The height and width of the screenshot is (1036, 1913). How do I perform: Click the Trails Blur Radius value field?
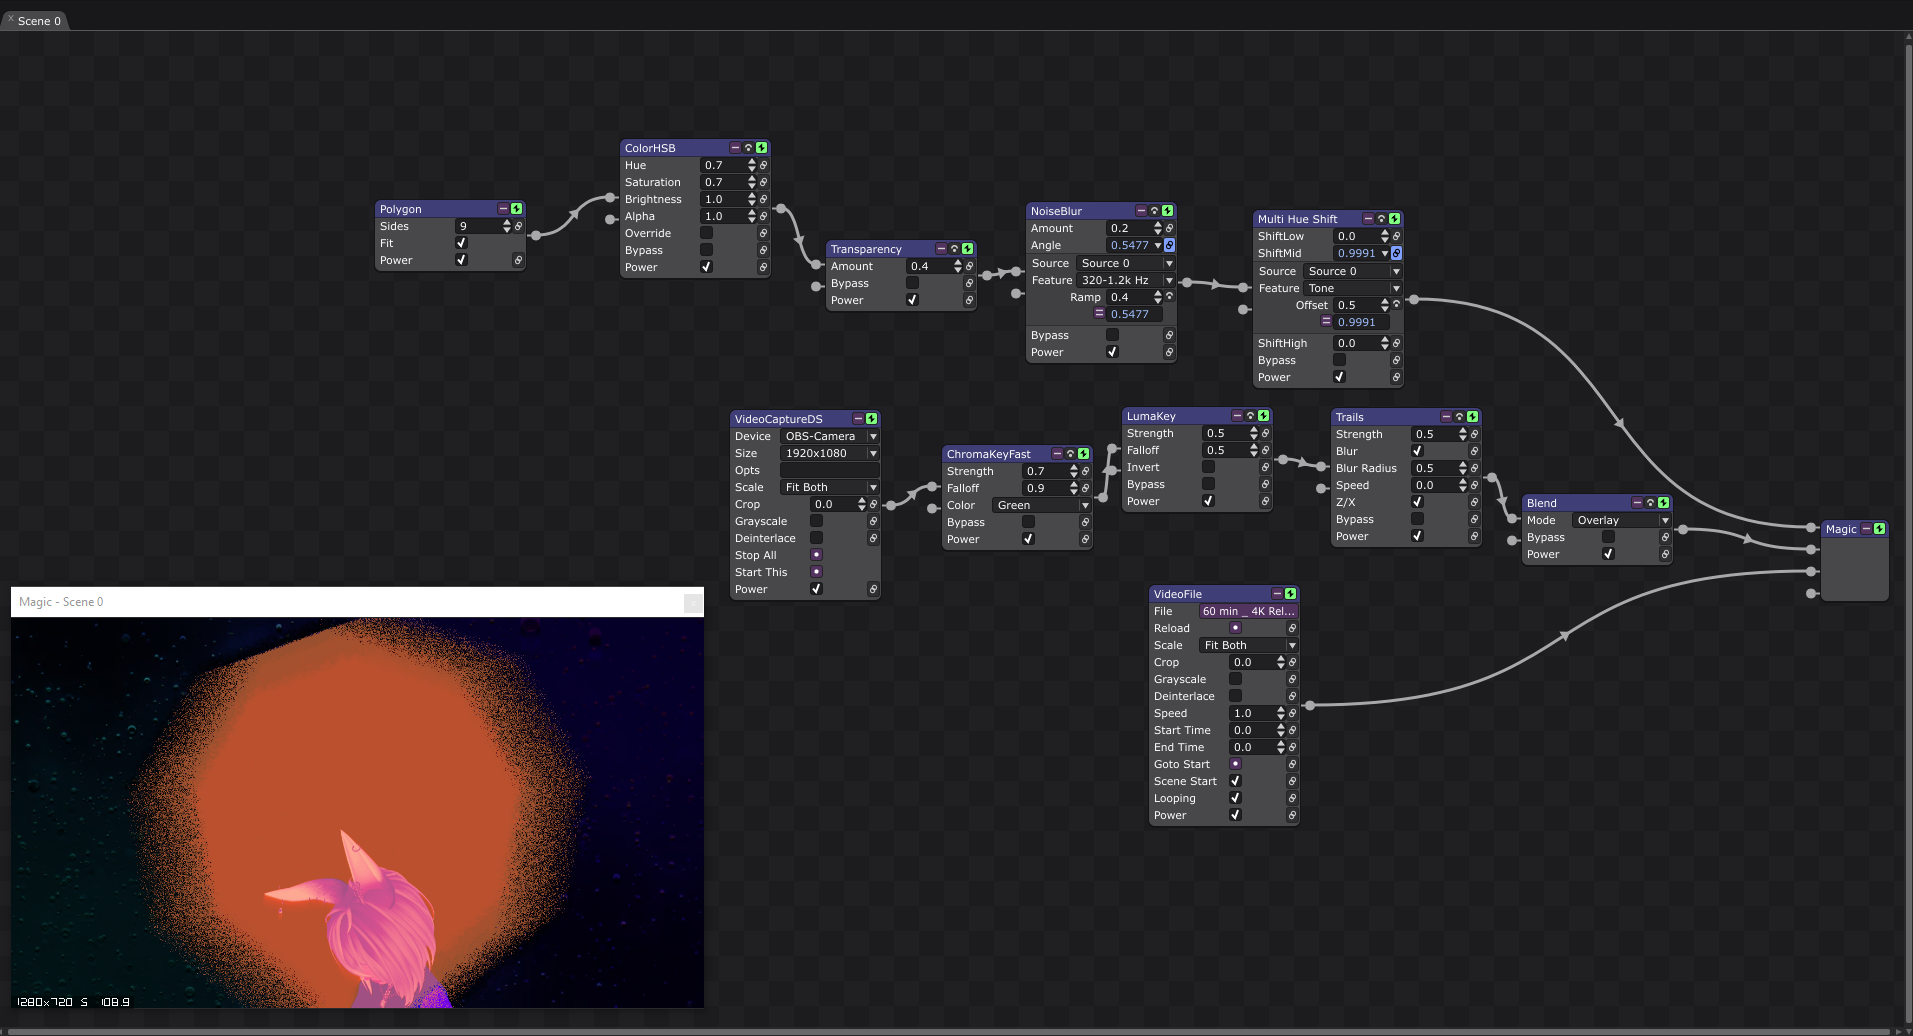1434,468
